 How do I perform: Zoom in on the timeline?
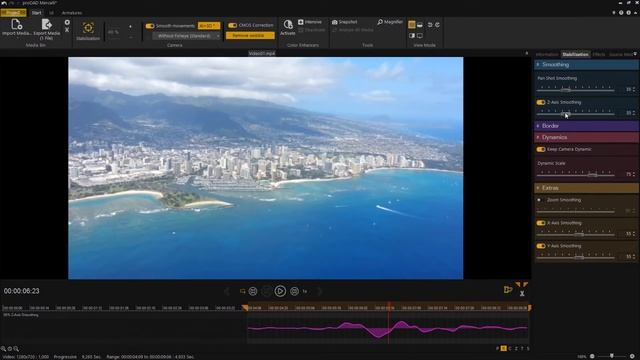point(3,349)
